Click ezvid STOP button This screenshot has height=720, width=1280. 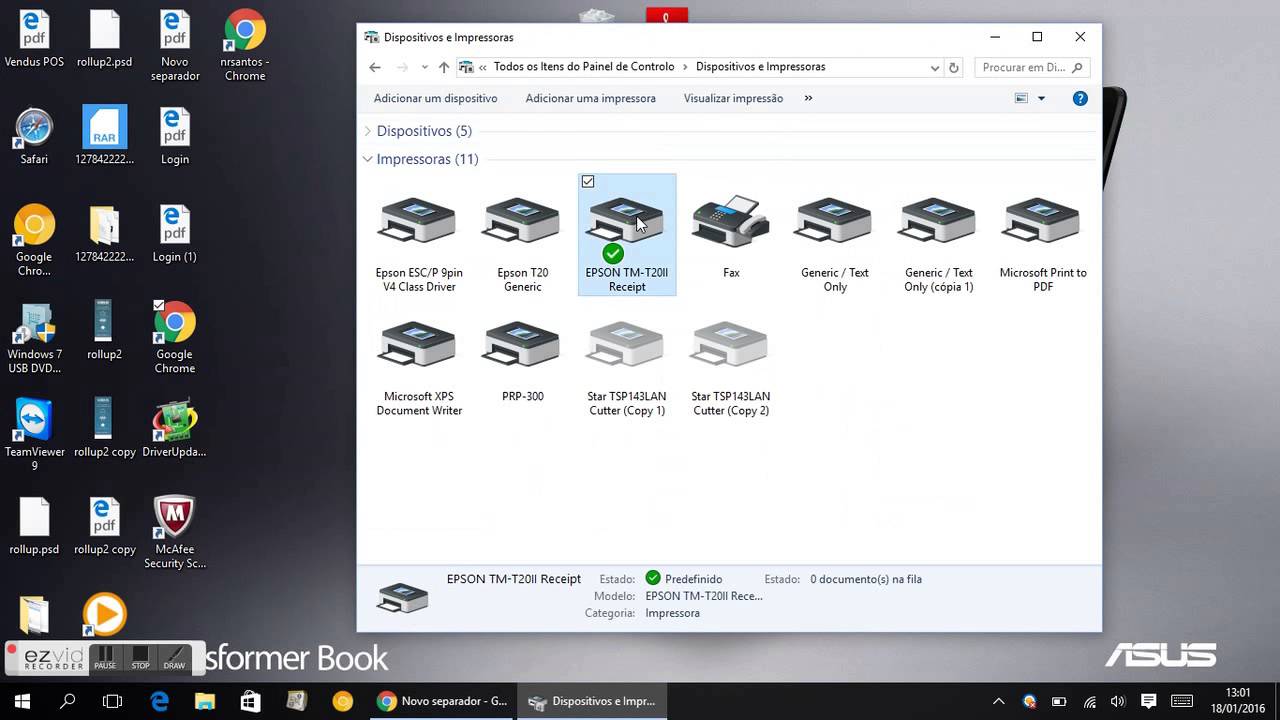140,659
